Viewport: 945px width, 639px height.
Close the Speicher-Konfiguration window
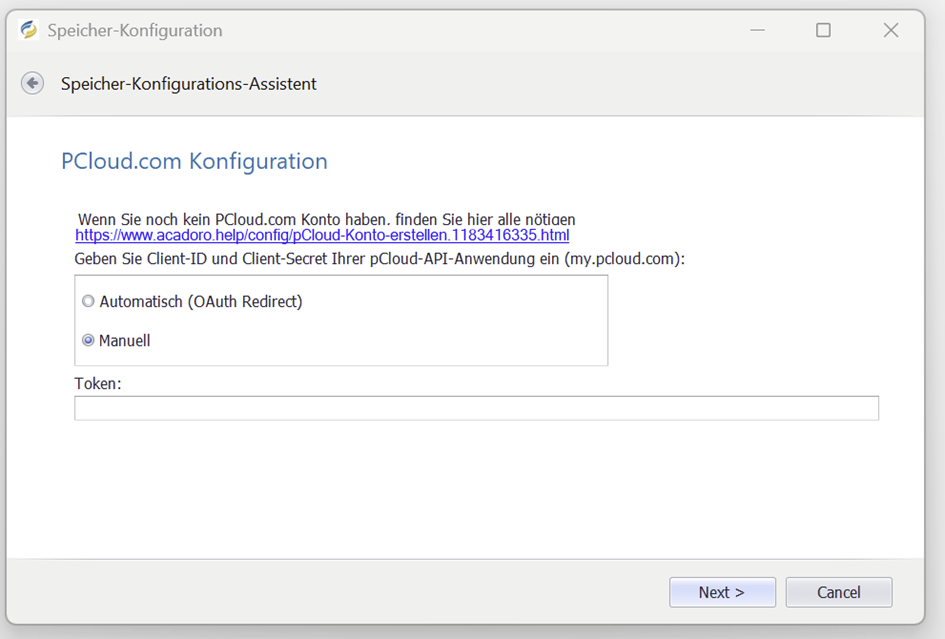(x=890, y=30)
